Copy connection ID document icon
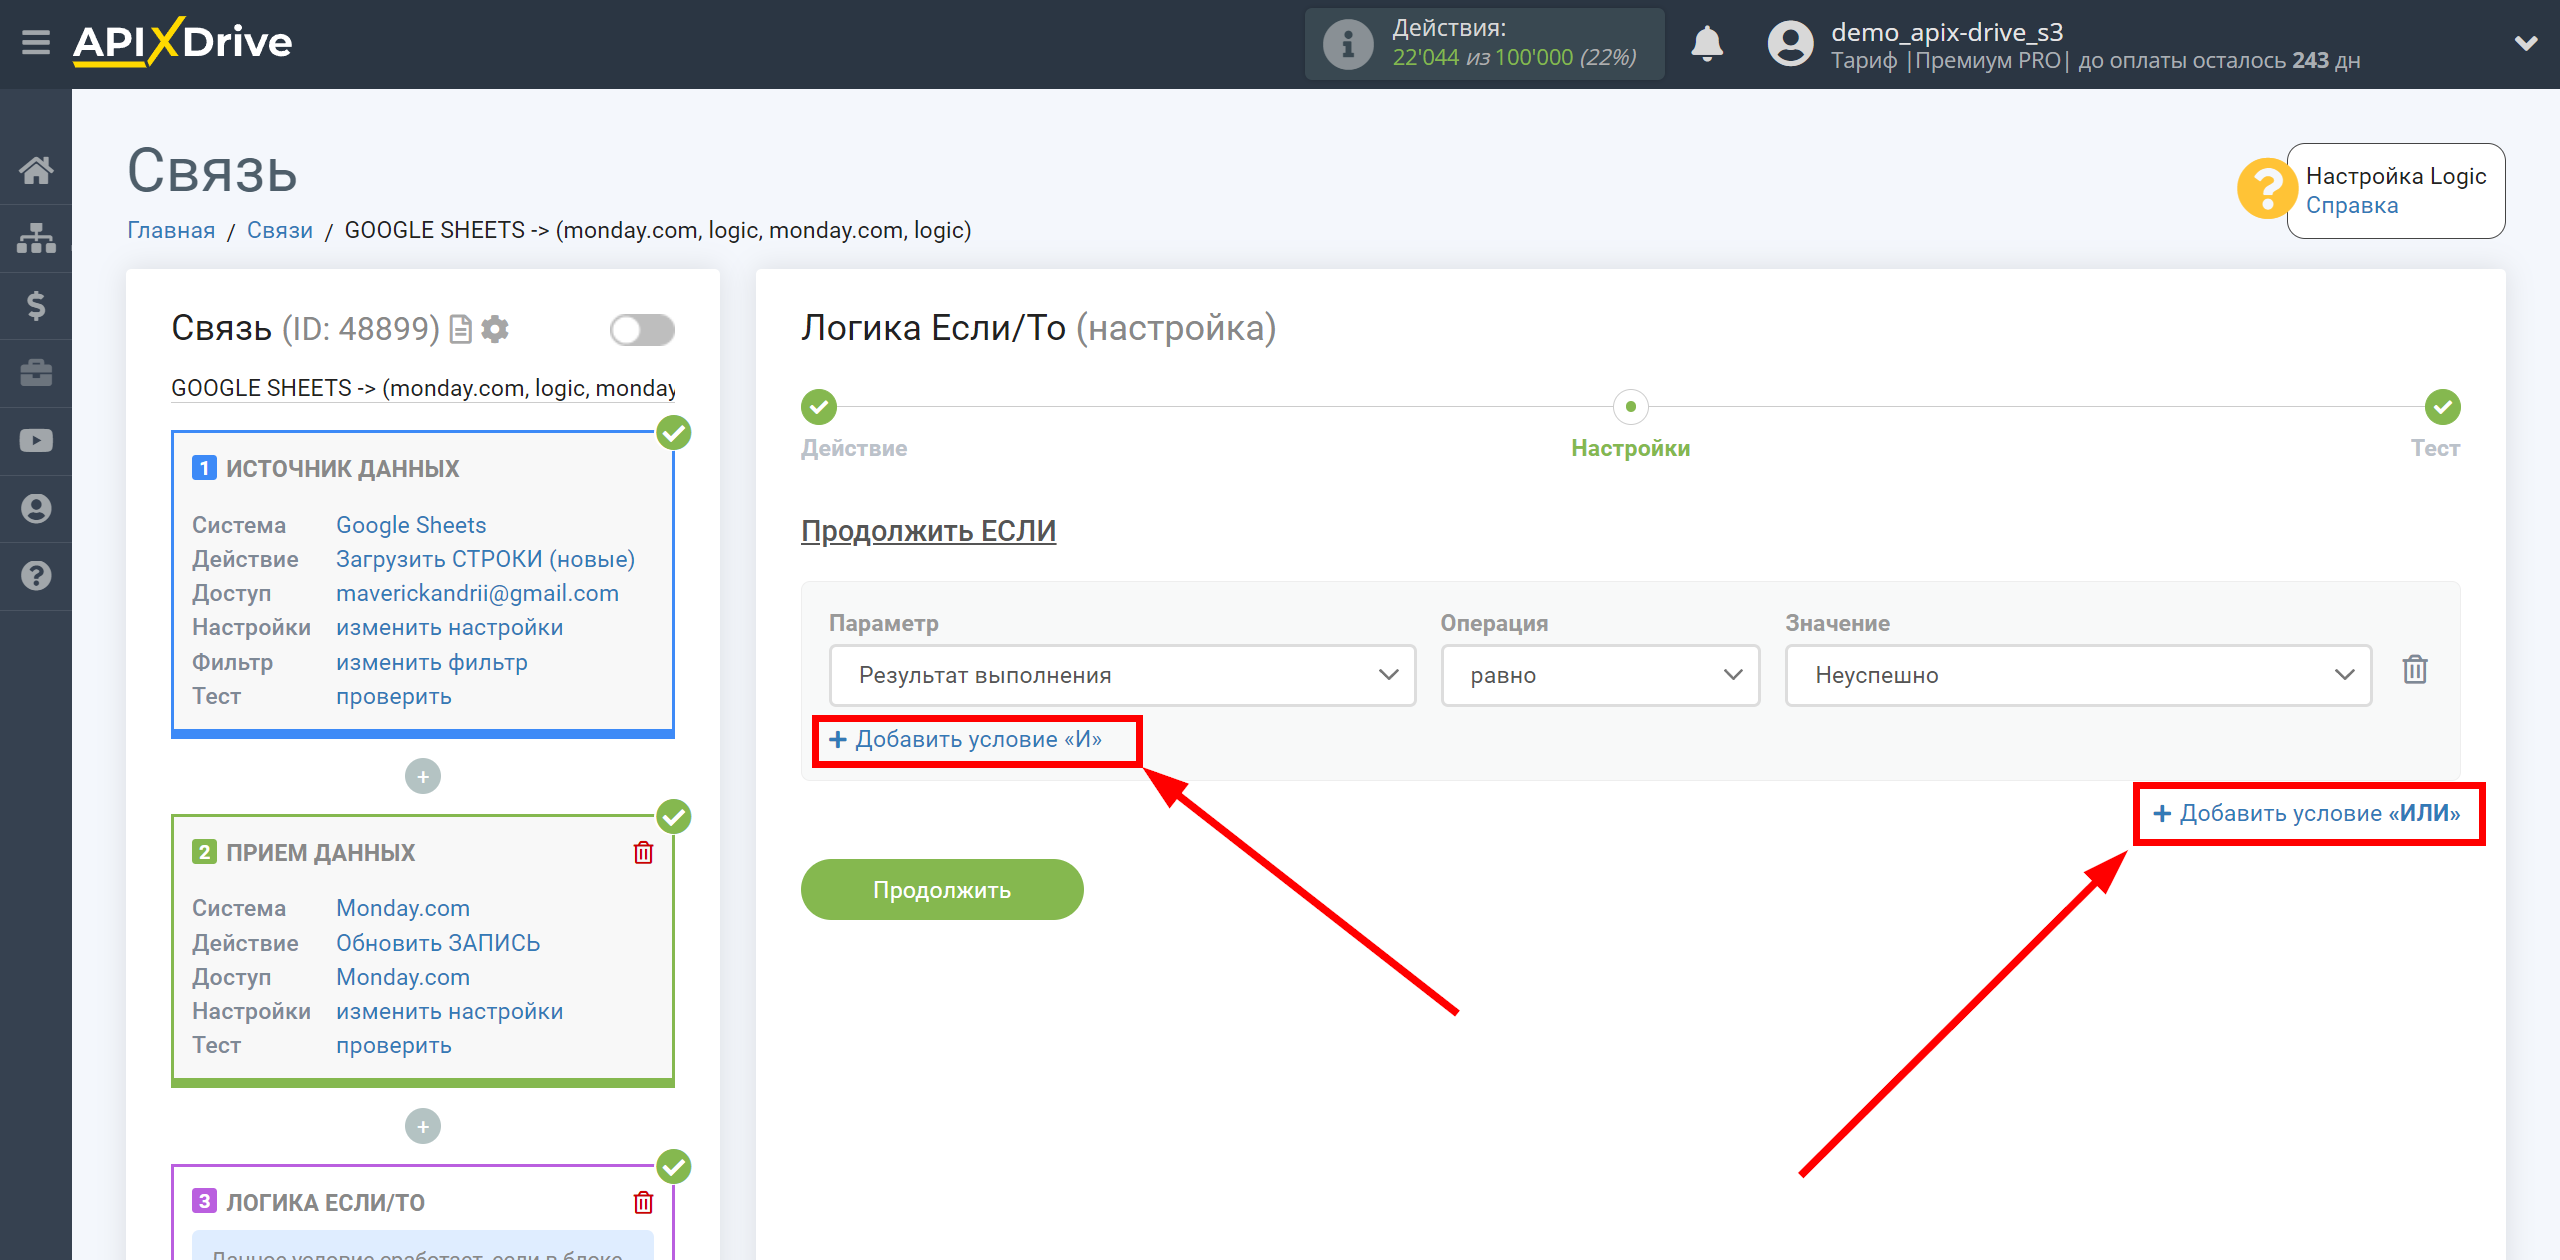Screen dimensions: 2560x1260 tap(460, 329)
